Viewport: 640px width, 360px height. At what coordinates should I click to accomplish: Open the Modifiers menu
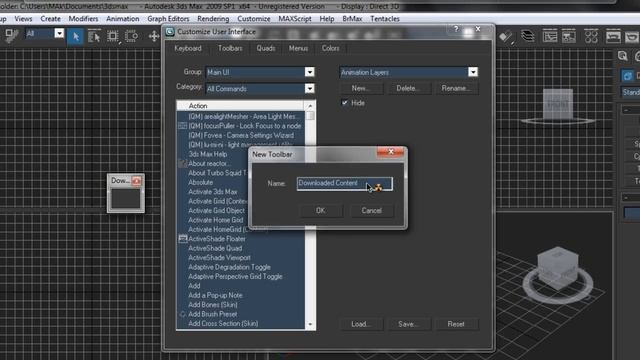click(83, 19)
